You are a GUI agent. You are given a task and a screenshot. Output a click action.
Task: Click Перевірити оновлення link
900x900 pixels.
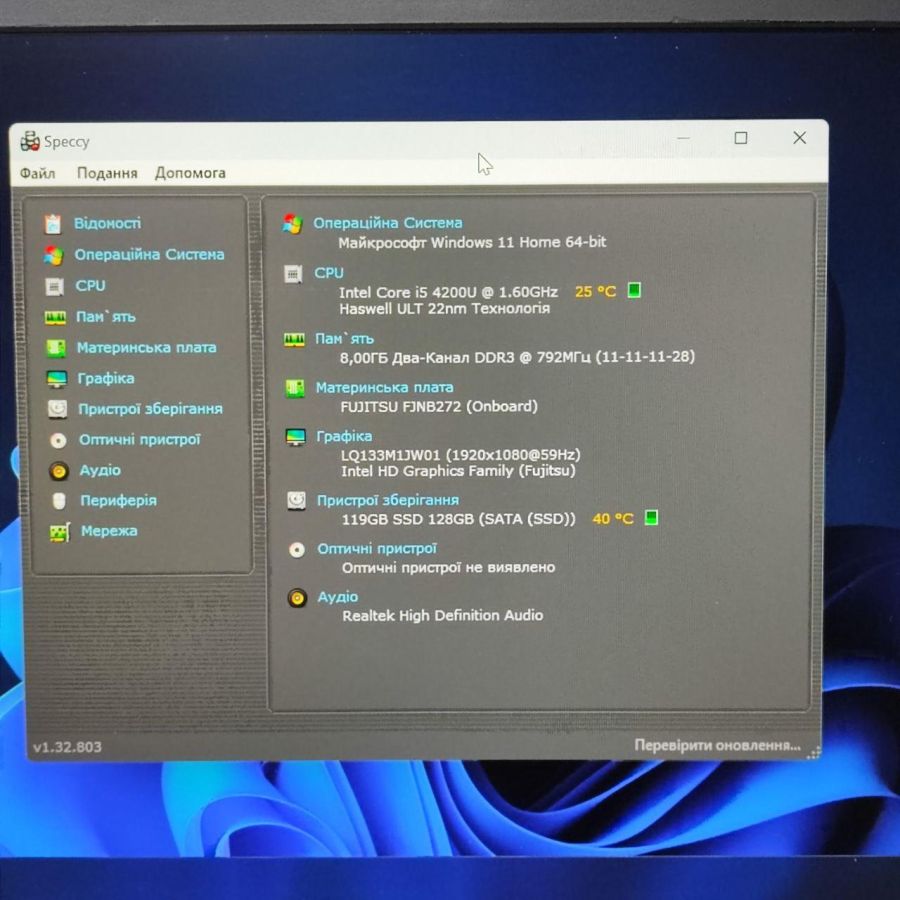click(717, 746)
